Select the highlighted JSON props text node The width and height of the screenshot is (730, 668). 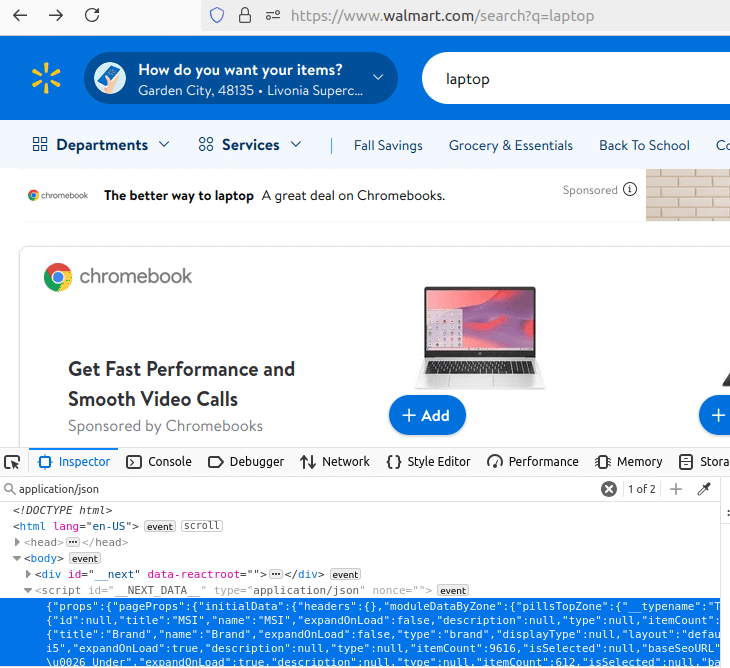click(359, 632)
